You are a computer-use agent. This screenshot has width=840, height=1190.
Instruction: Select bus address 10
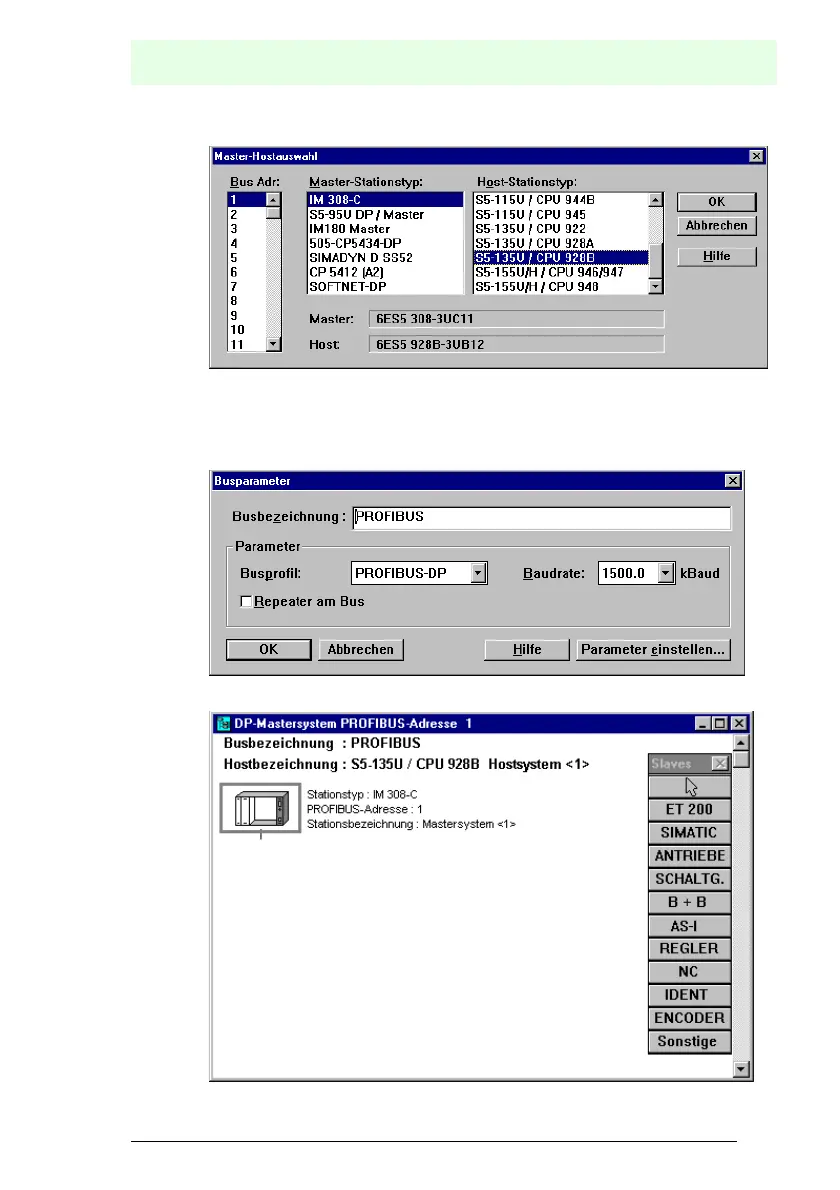pyautogui.click(x=247, y=330)
